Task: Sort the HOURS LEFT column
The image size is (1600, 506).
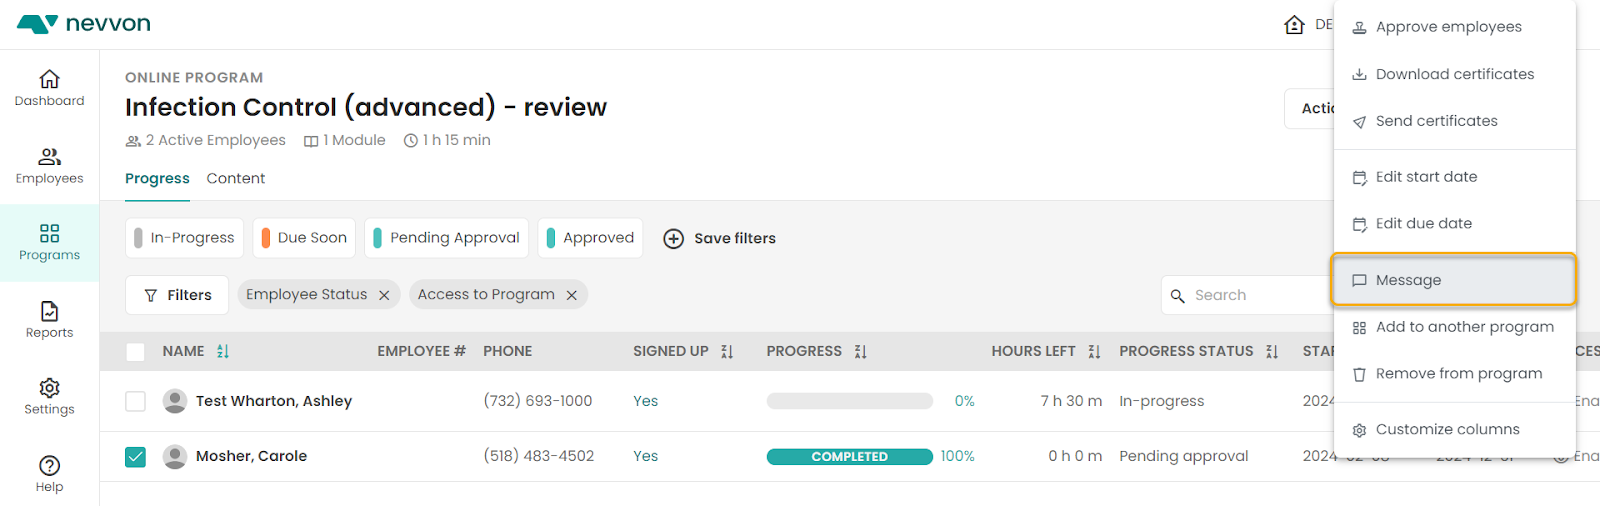Action: click(x=1094, y=352)
